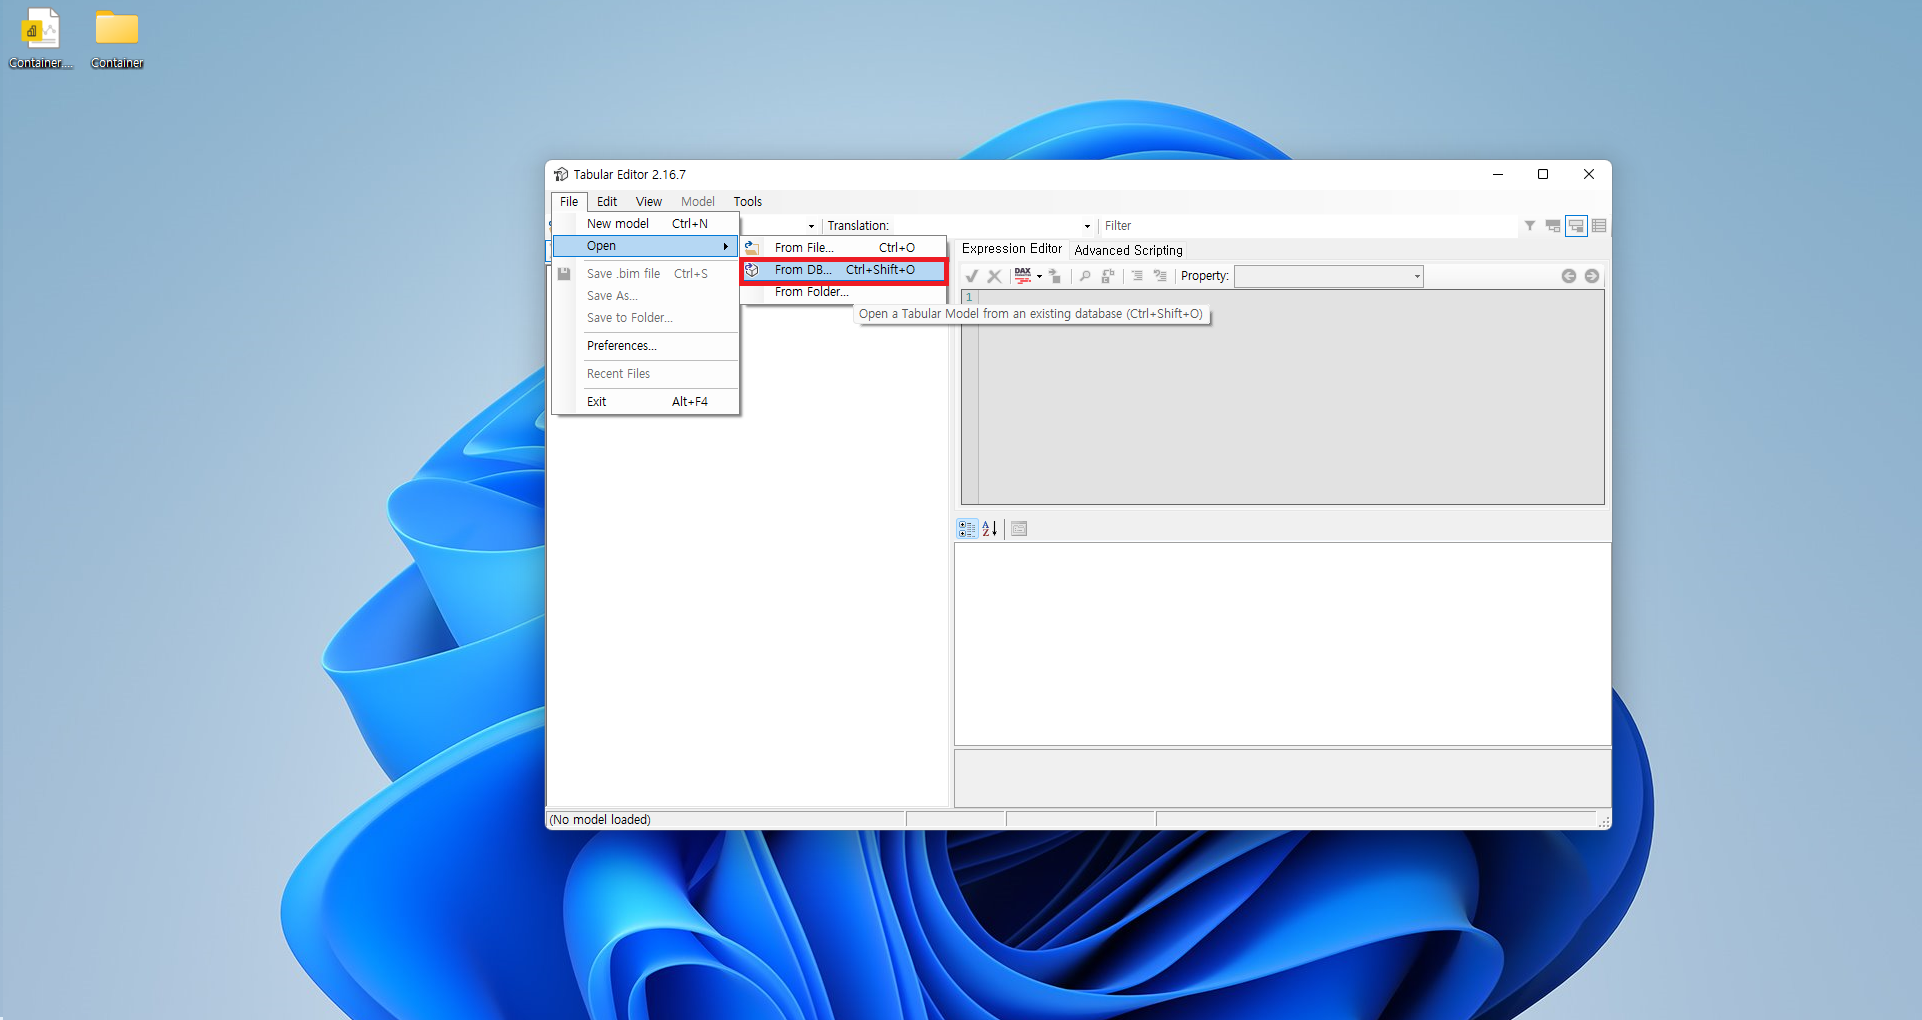Click the Filter input field
This screenshot has width=1922, height=1020.
pyautogui.click(x=1308, y=226)
